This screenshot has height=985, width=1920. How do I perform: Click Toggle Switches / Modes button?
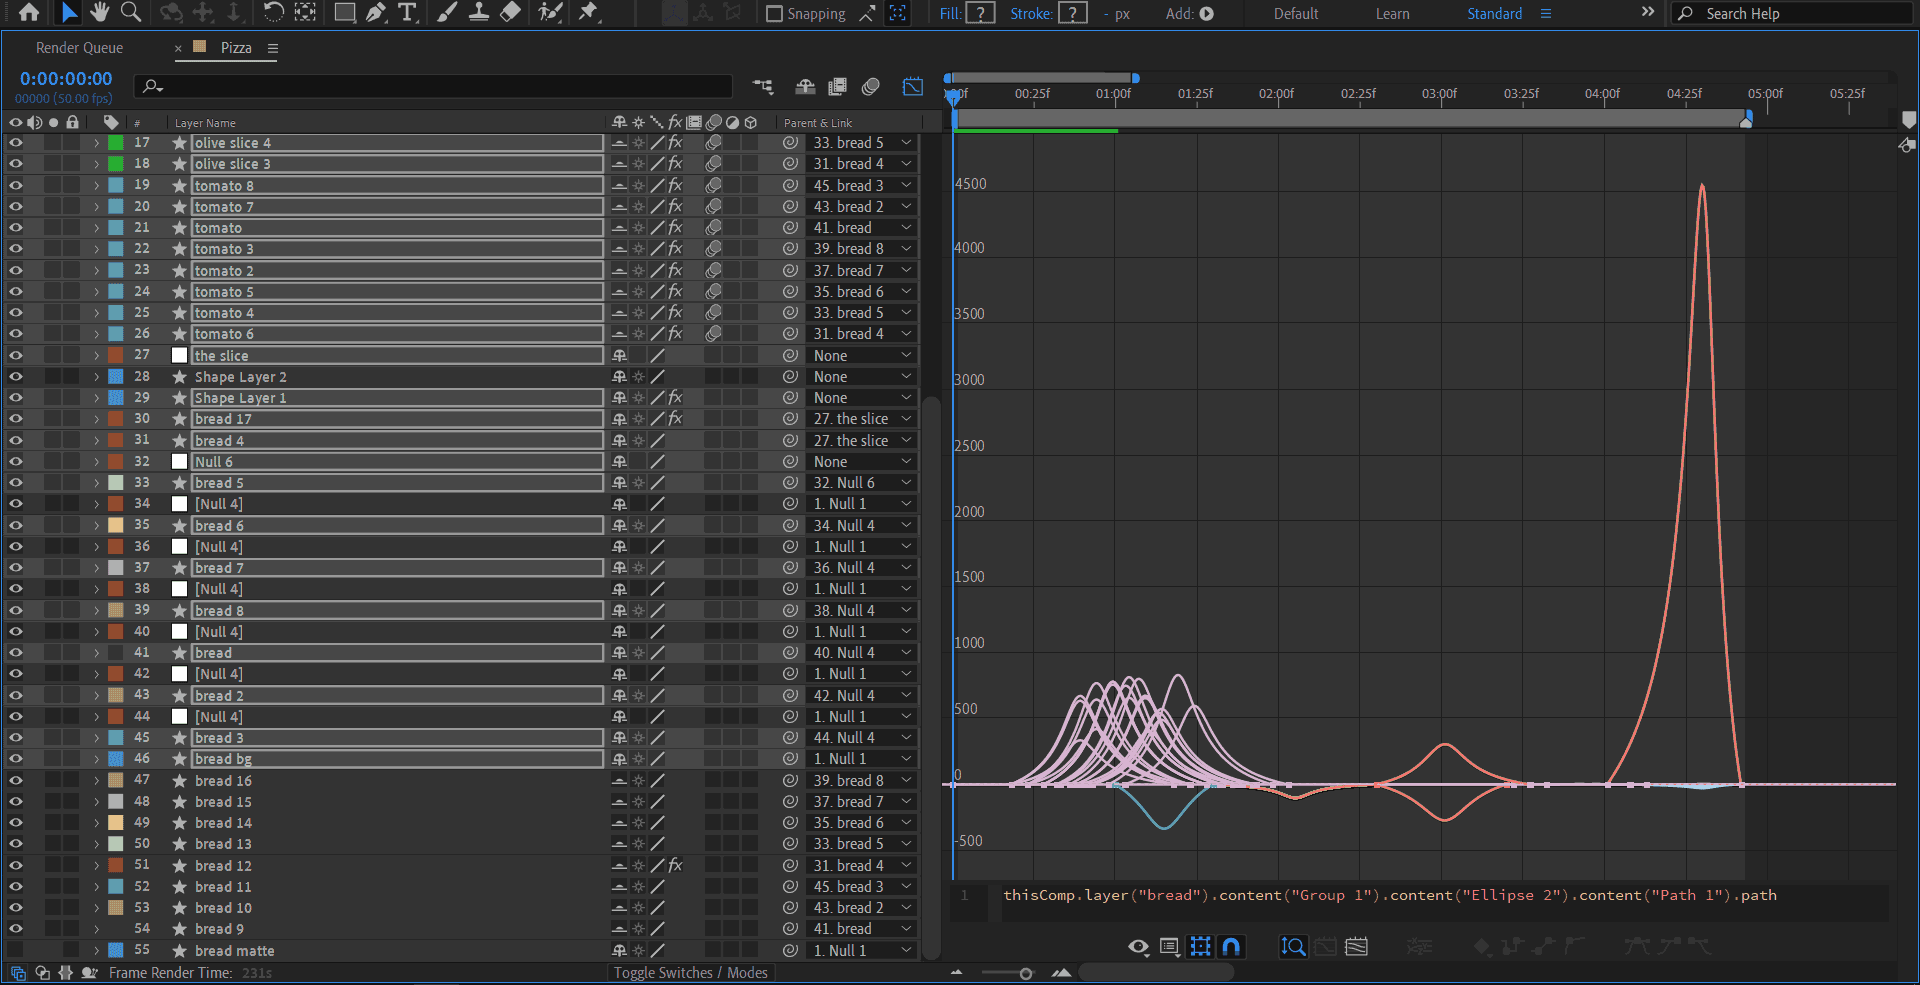690,973
